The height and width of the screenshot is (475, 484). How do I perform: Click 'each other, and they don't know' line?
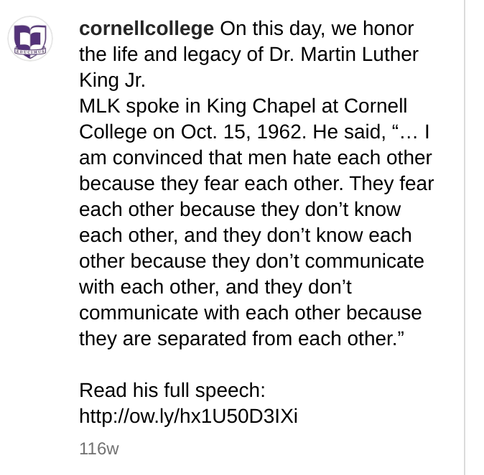pyautogui.click(x=245, y=235)
